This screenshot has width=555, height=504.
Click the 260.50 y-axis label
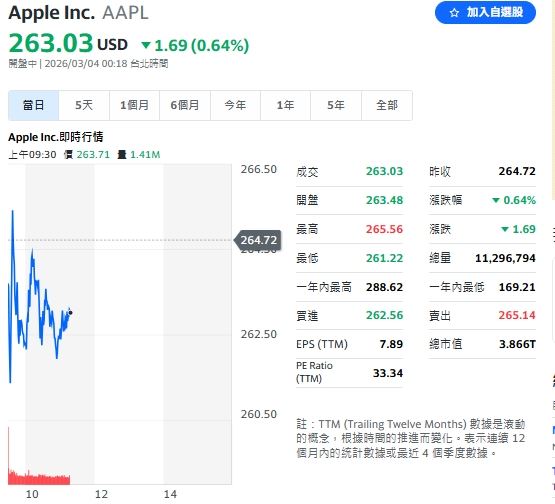(259, 414)
